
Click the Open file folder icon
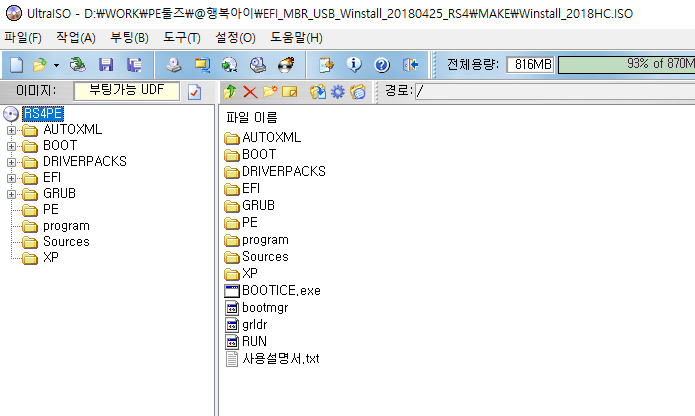pos(40,65)
